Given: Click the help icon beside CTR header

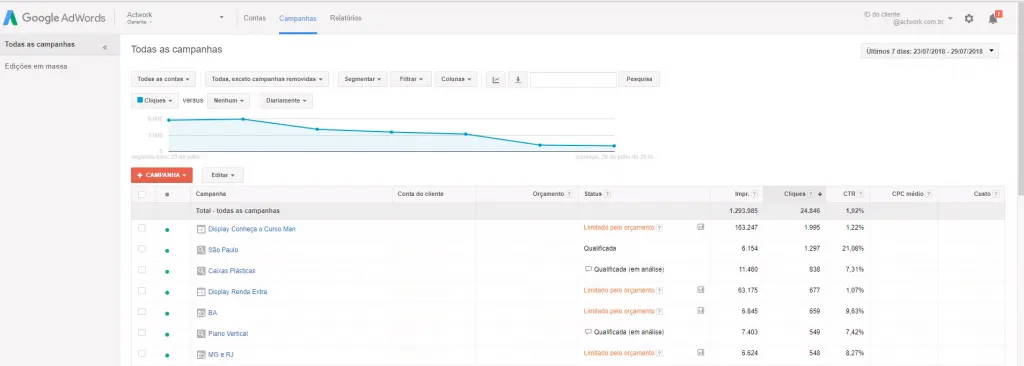Looking at the screenshot, I should click(861, 194).
